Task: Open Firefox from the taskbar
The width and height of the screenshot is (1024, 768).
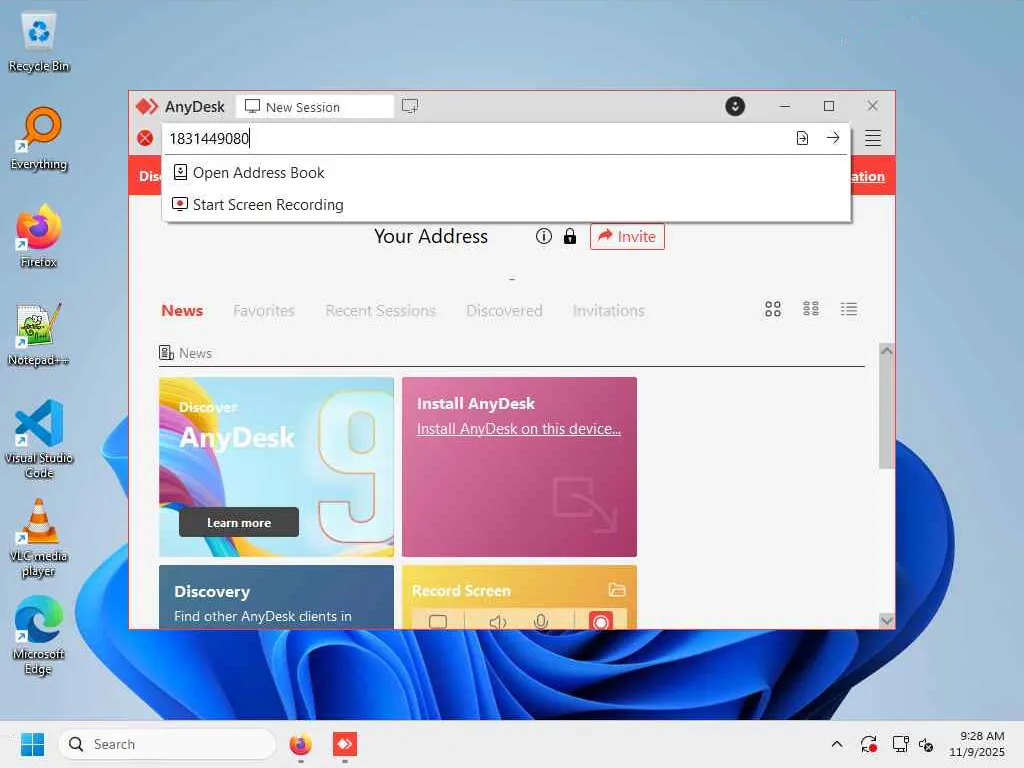Action: coord(300,744)
